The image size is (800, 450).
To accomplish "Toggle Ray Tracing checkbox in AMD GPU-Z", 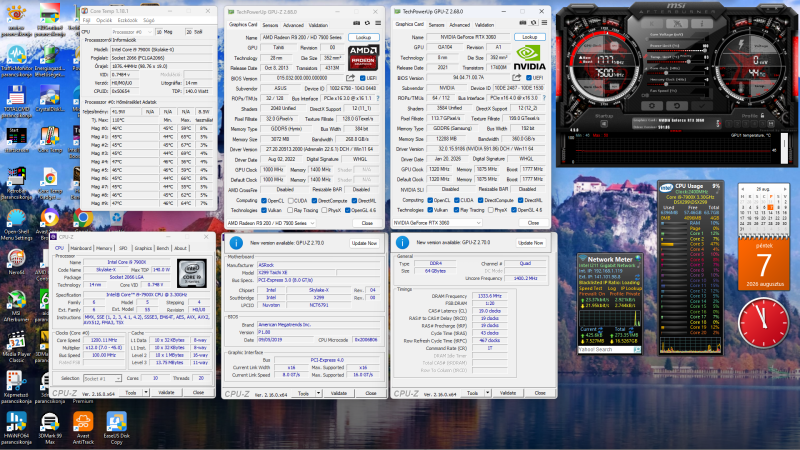I will 290,210.
